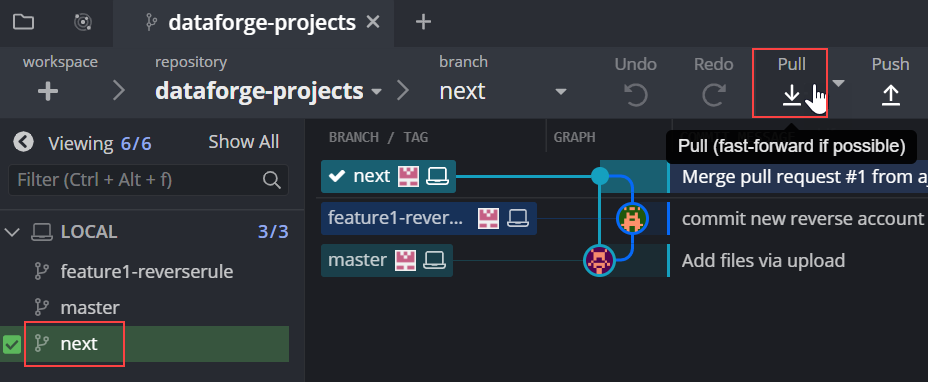Open the Pull options dropdown arrow
The width and height of the screenshot is (928, 382).
click(x=838, y=84)
